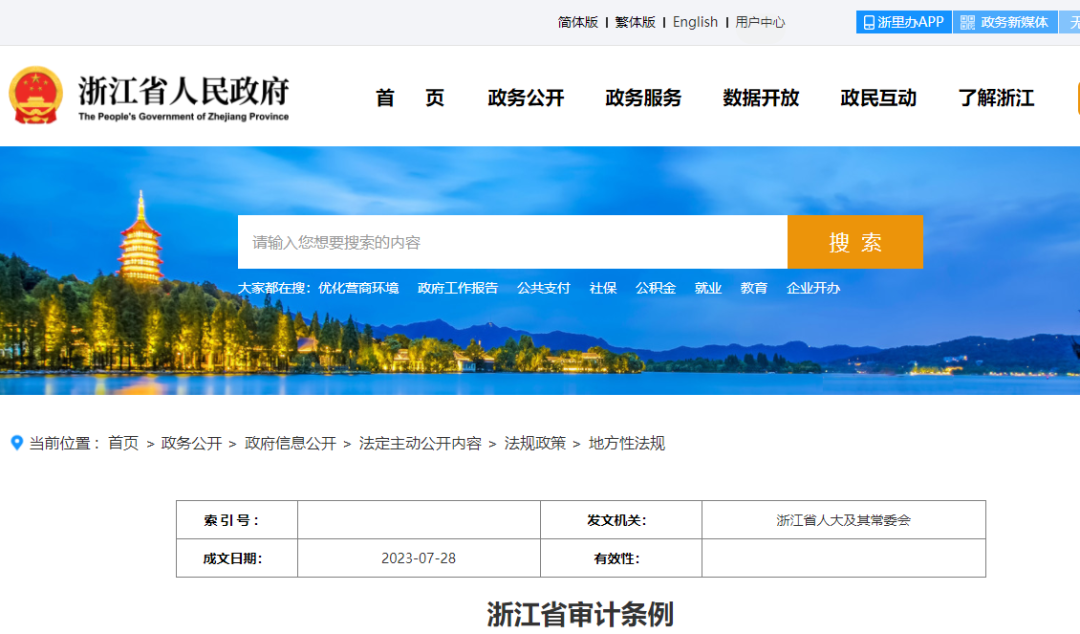The image size is (1080, 634).
Task: Open the English version
Action: point(695,22)
